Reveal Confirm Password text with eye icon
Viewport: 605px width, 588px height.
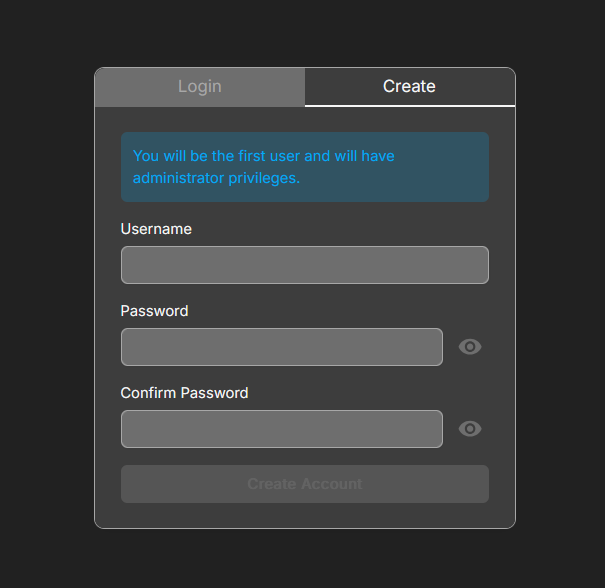coord(470,429)
